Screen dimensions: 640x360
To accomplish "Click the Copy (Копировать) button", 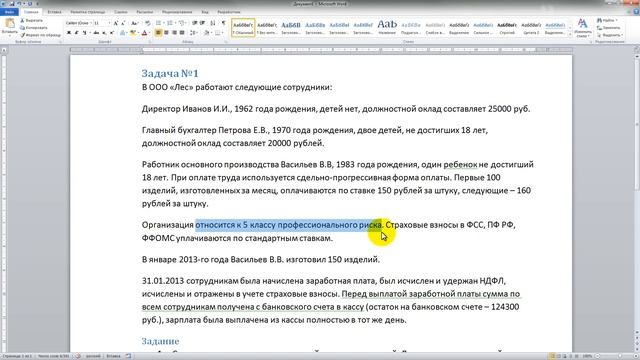I will [x=33, y=28].
